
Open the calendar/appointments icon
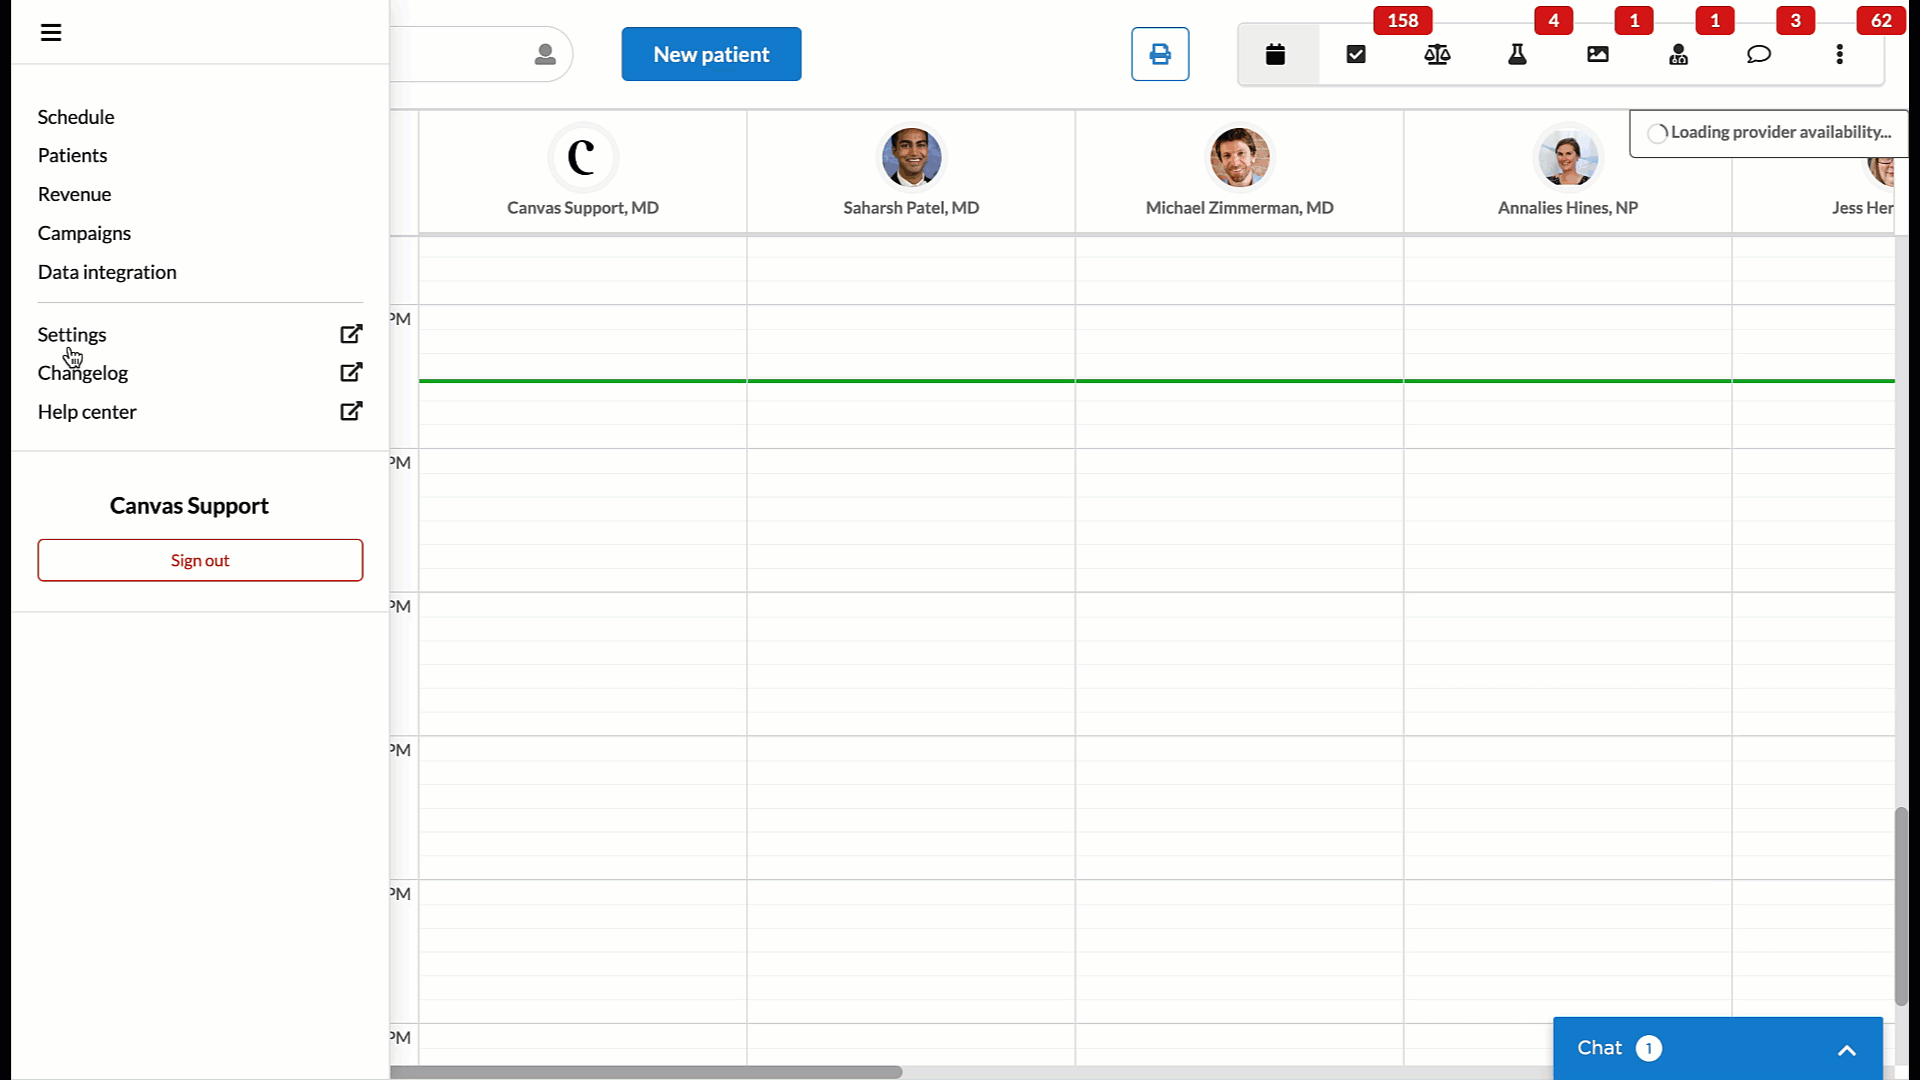pyautogui.click(x=1275, y=54)
